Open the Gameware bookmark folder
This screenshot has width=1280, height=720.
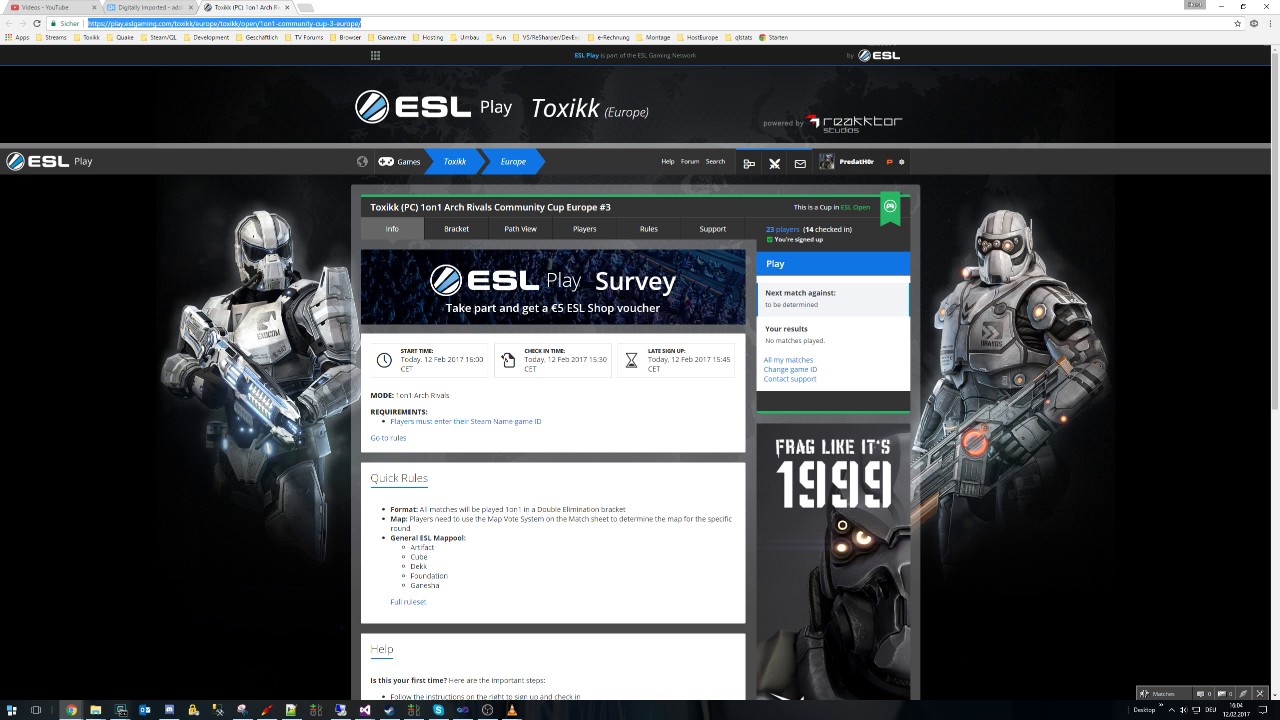coord(387,37)
